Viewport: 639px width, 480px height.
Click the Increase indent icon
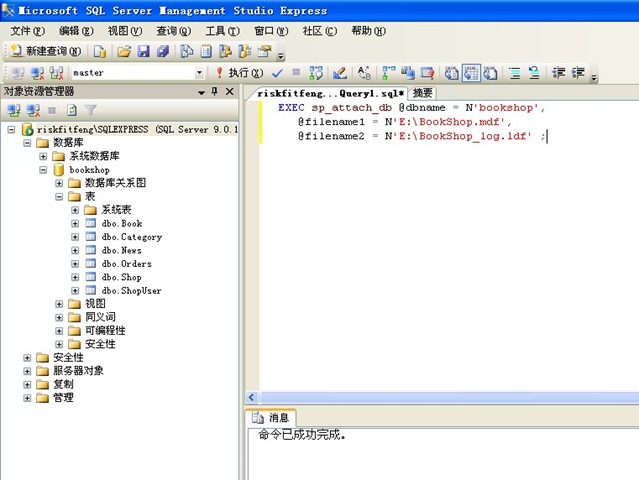coord(578,73)
